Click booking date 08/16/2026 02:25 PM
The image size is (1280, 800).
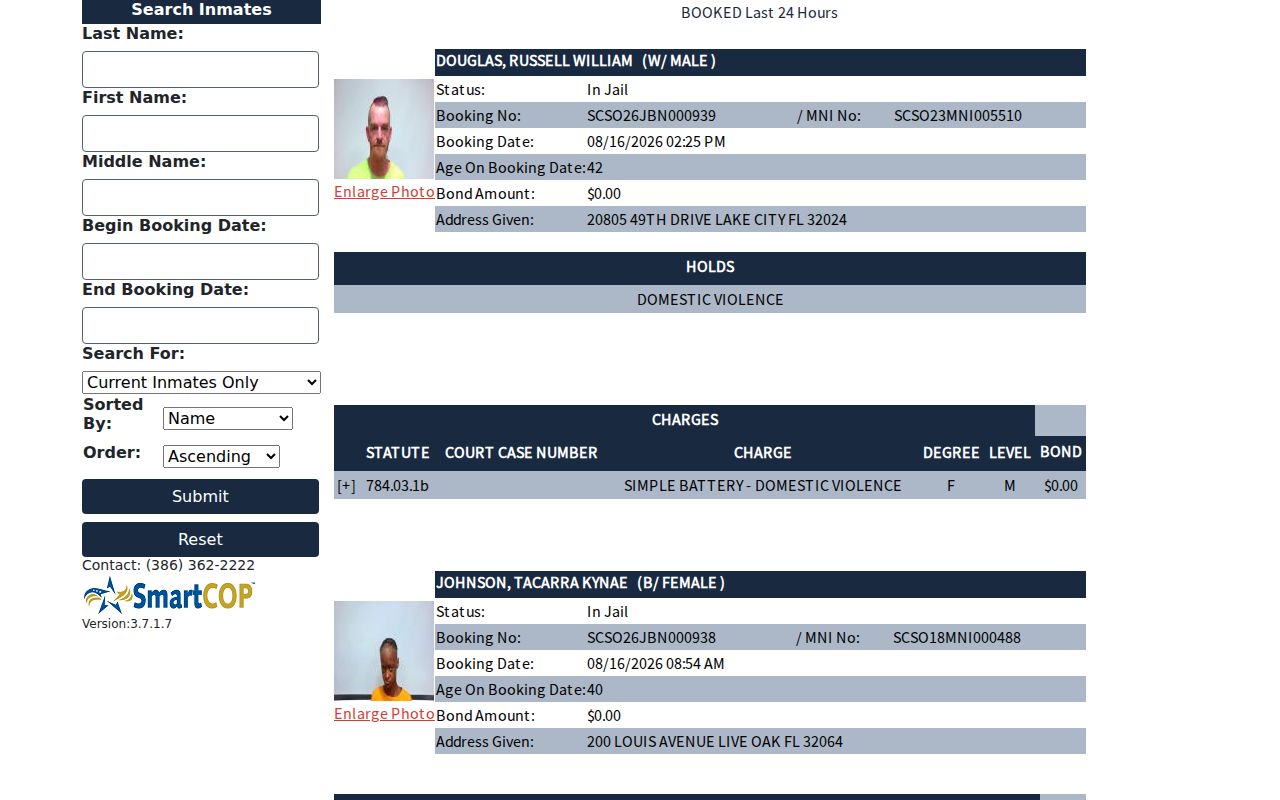(656, 142)
